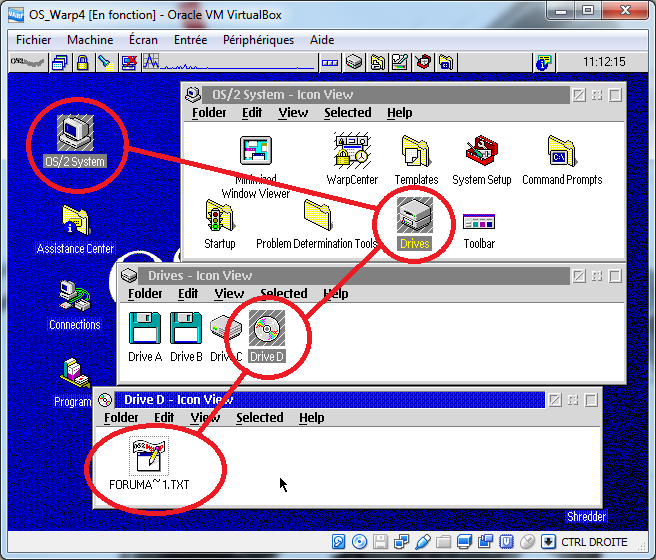Click the VirtualBox shared folders status icon
Viewport: 656px width, 560px height.
click(443, 542)
